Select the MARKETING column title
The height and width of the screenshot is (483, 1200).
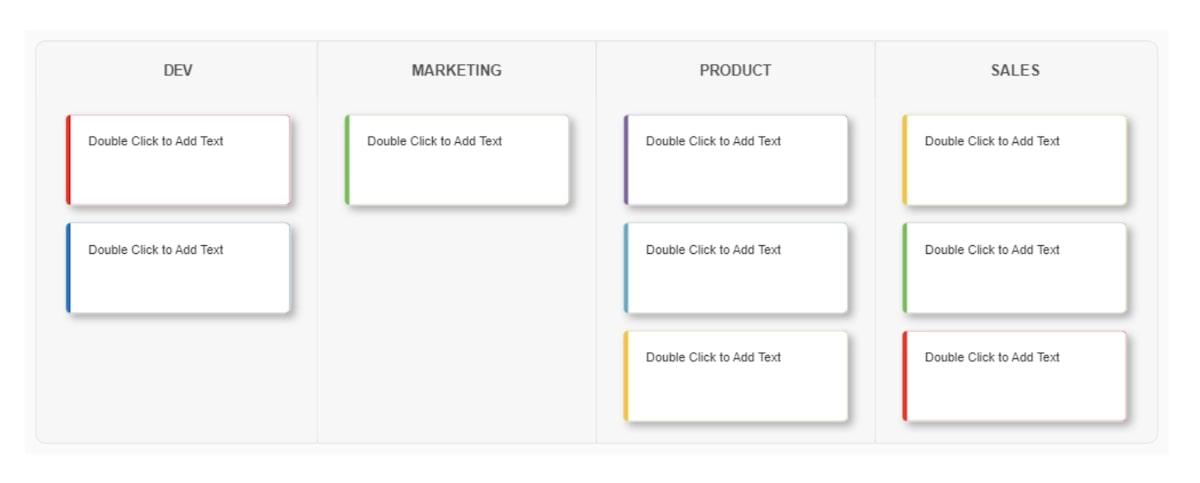click(x=456, y=71)
